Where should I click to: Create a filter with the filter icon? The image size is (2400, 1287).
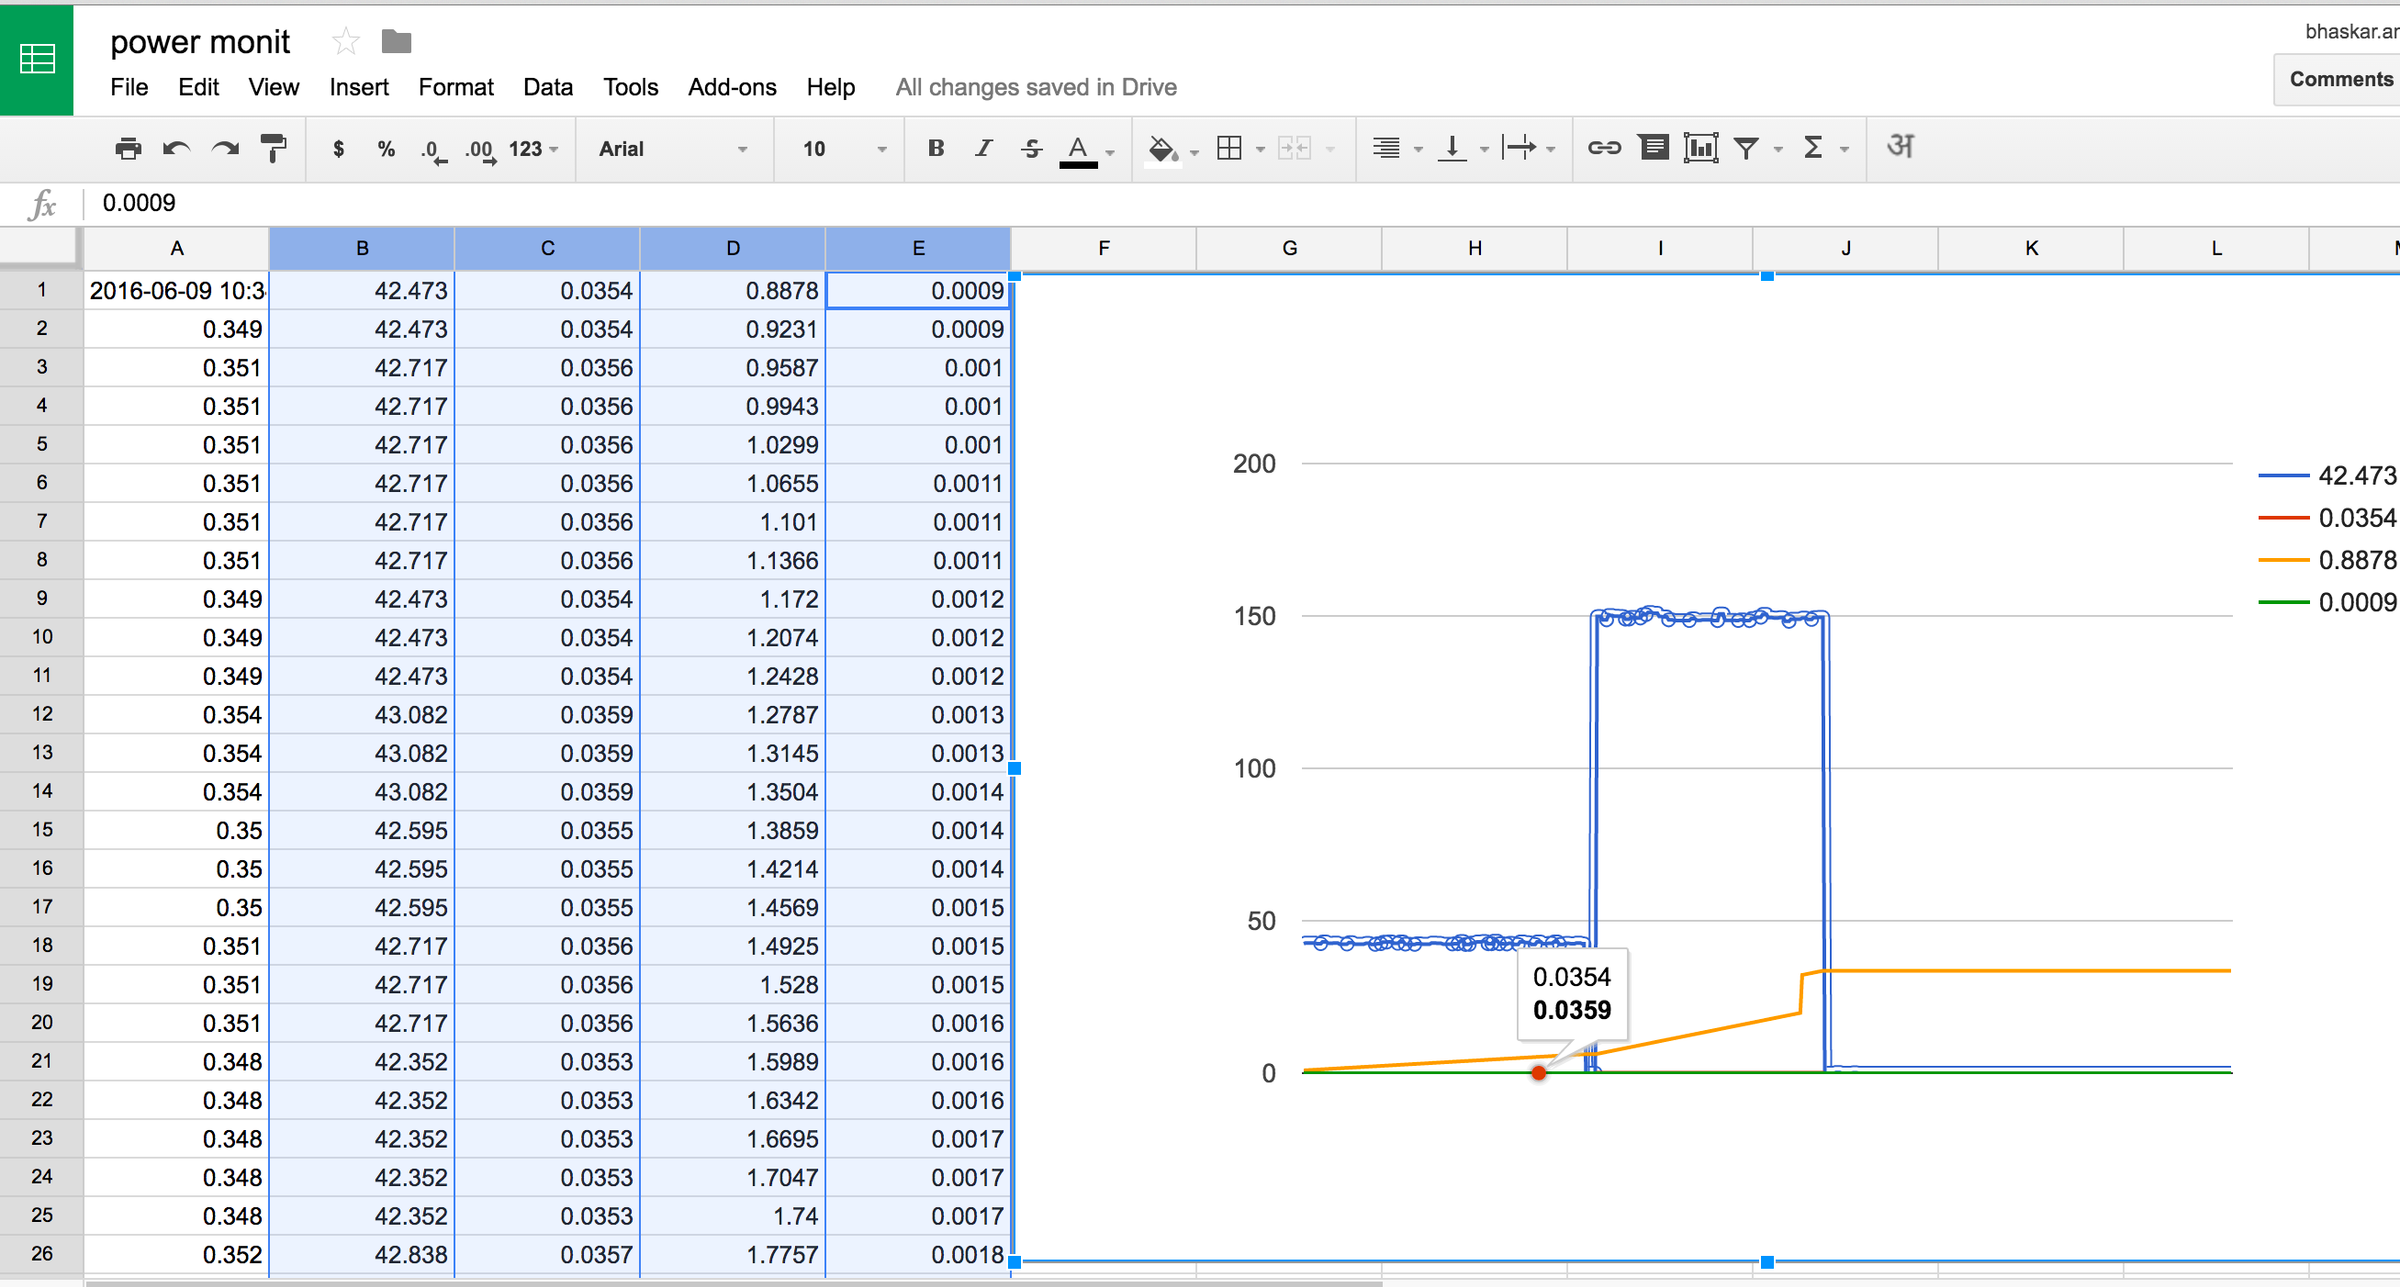1746,148
